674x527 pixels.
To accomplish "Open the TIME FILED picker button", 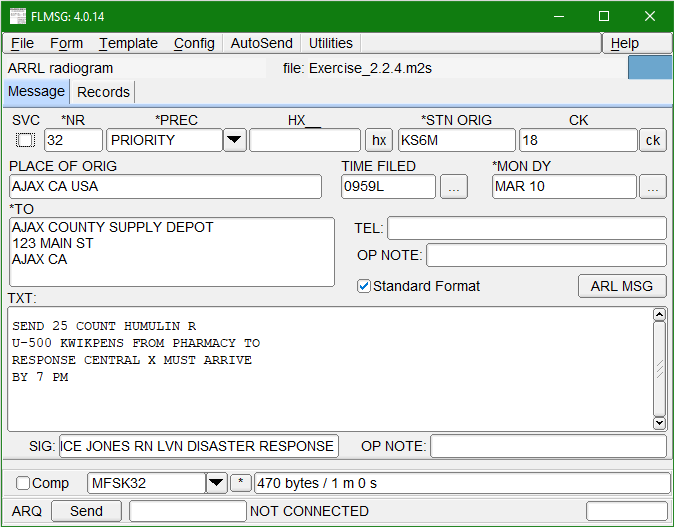I will tap(453, 187).
